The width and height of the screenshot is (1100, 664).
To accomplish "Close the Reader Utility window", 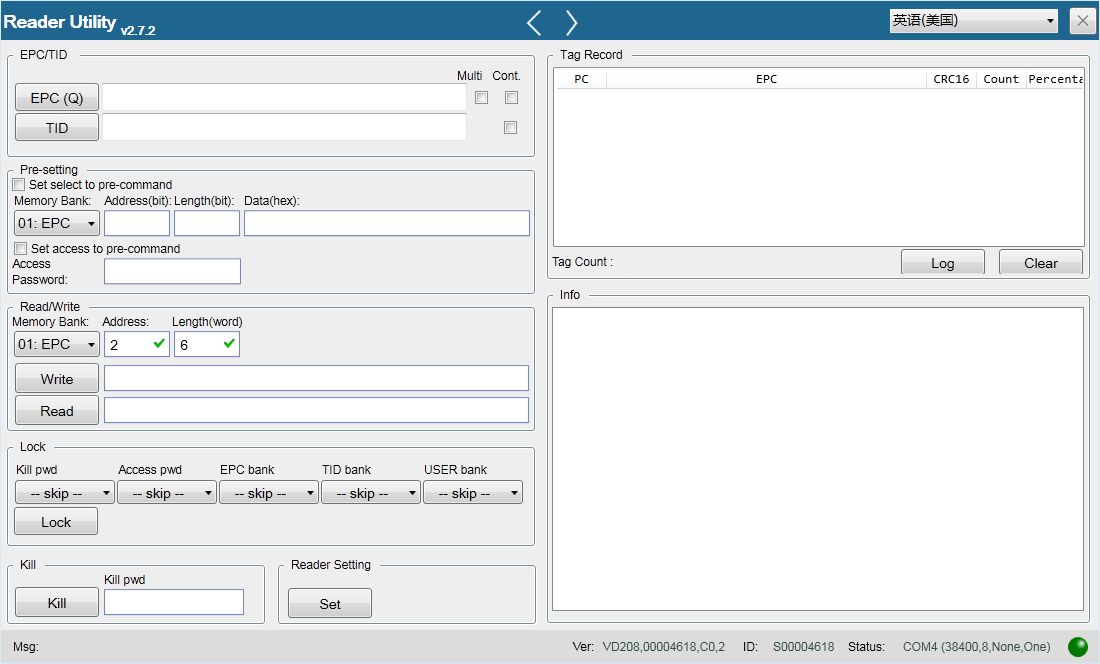I will click(x=1082, y=21).
